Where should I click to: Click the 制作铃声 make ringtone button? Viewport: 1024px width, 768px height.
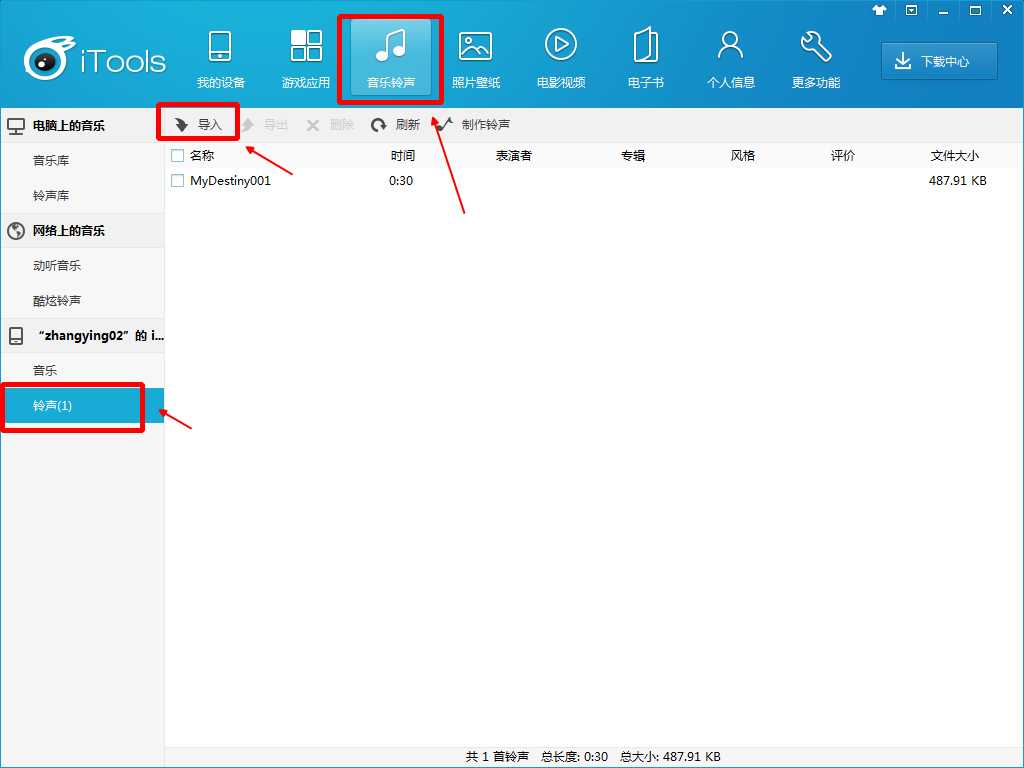[x=473, y=124]
